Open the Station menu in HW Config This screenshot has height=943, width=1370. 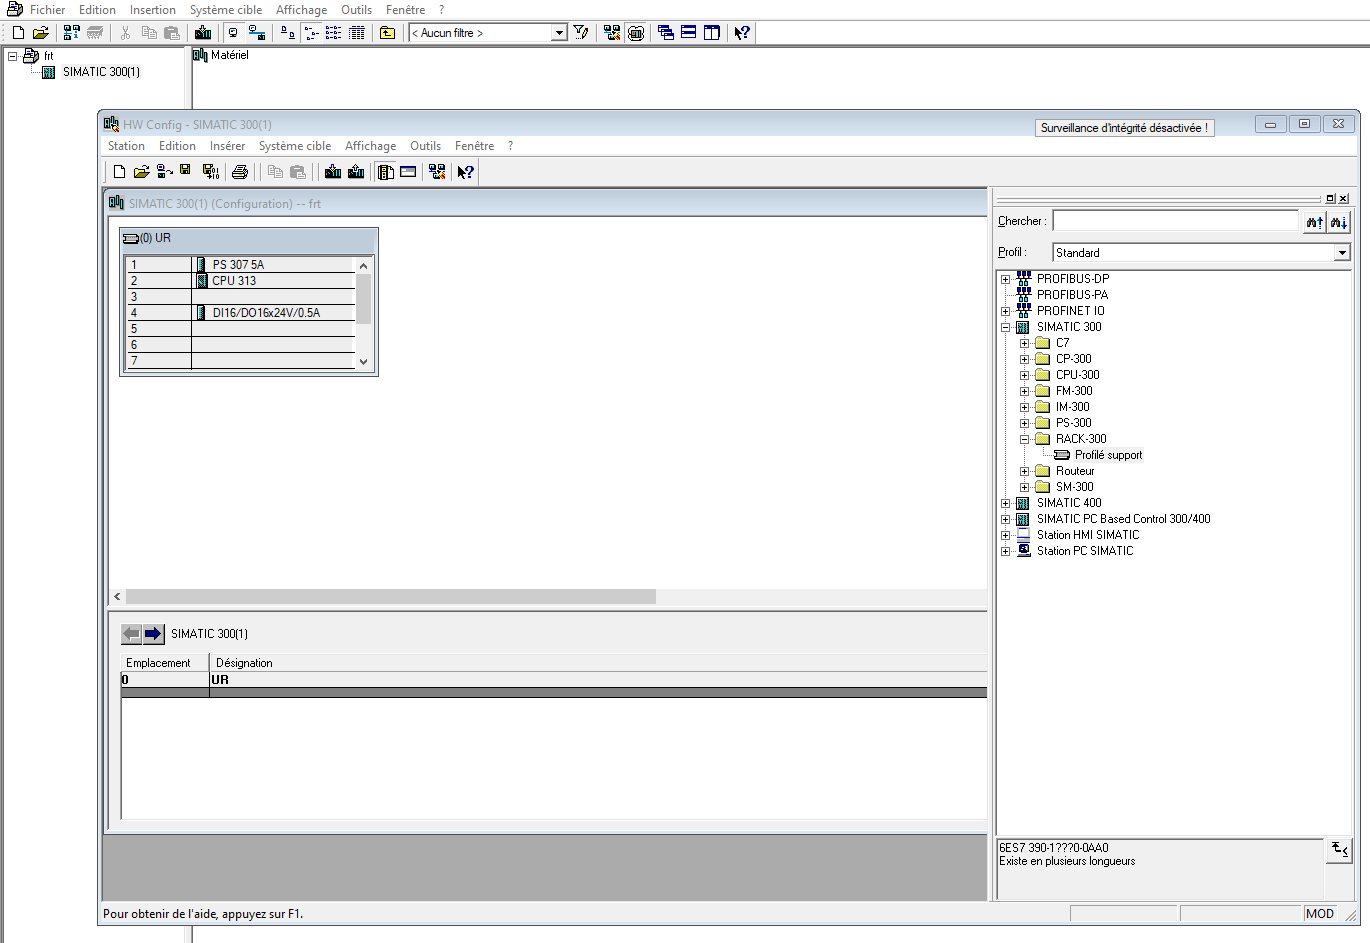point(126,146)
